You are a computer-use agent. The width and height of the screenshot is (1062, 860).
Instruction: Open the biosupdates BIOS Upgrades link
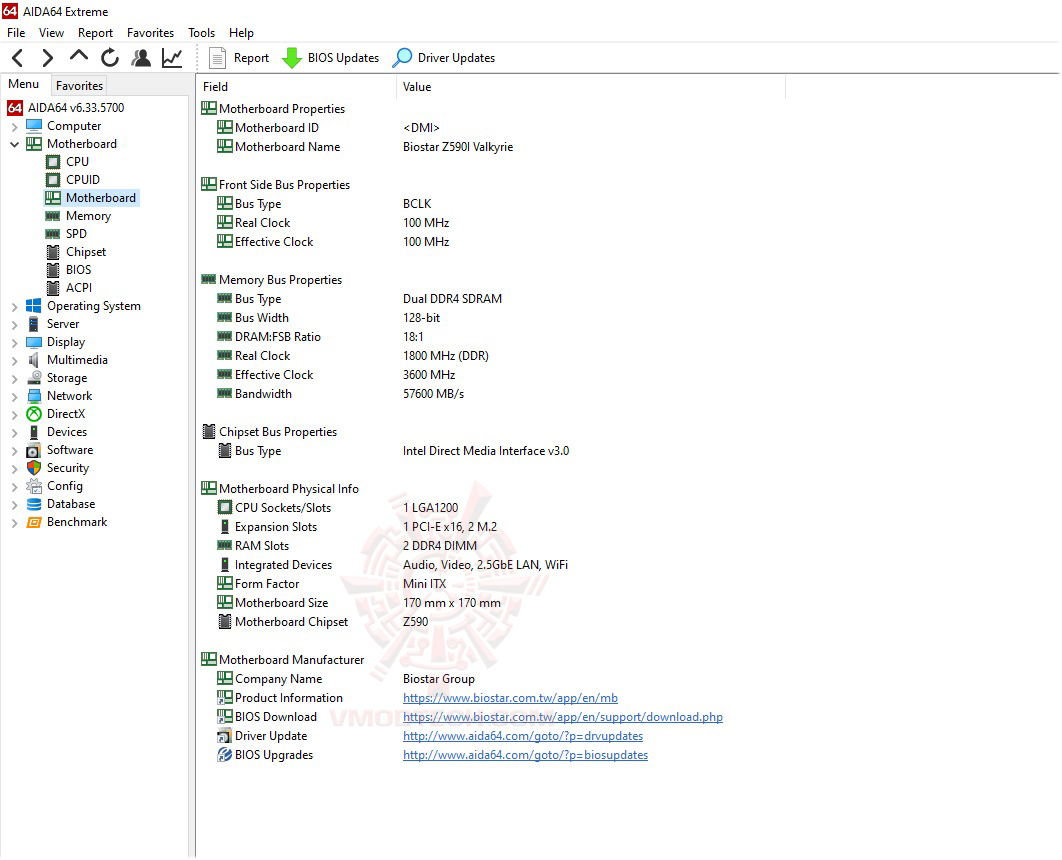click(x=526, y=755)
